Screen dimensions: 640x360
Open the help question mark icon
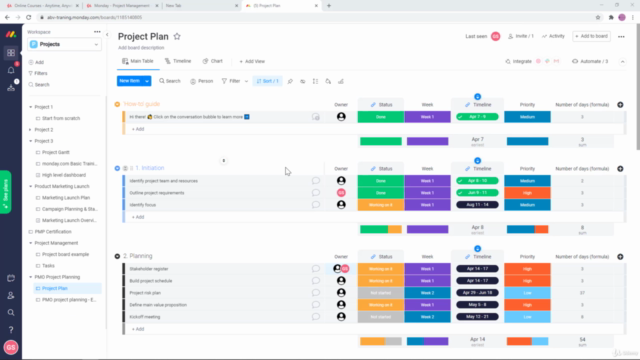pos(11,330)
